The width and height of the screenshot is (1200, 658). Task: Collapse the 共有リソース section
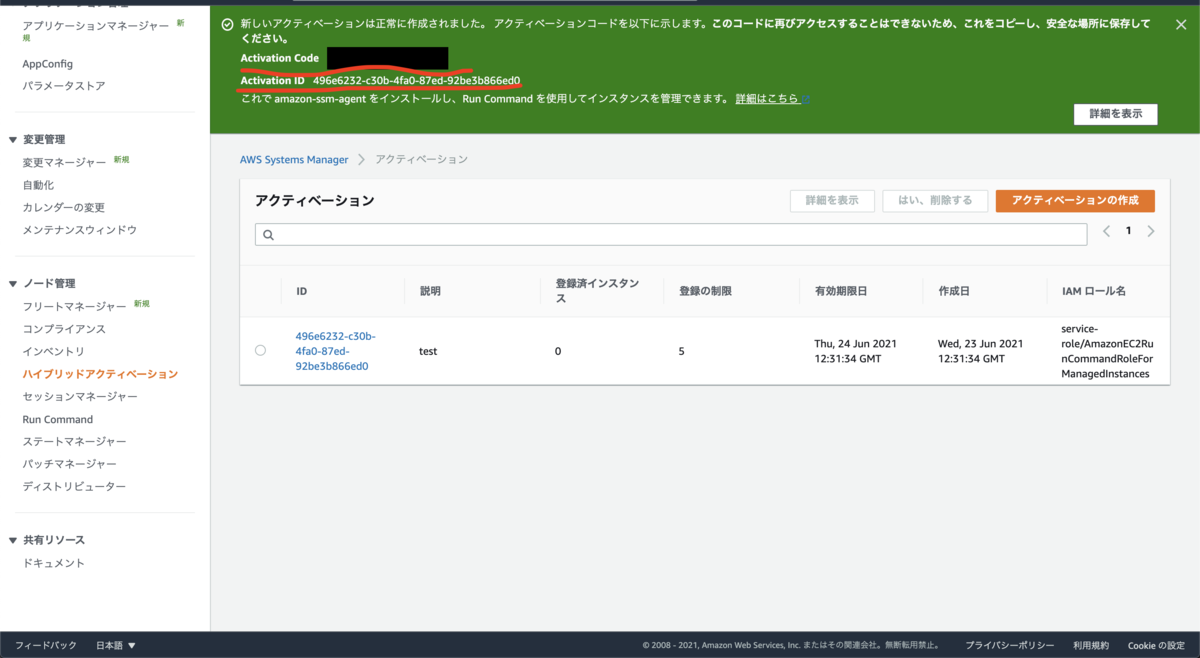pyautogui.click(x=12, y=540)
